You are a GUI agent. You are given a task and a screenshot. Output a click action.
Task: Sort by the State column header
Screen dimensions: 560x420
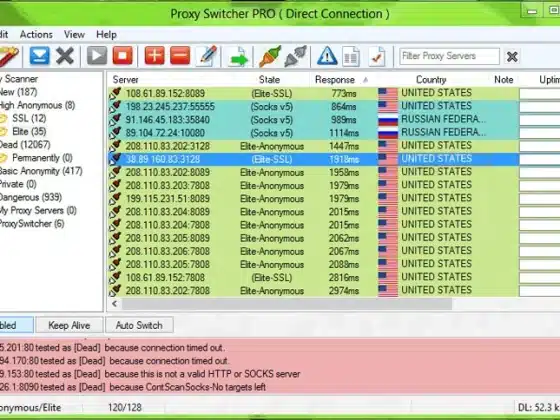coord(269,80)
